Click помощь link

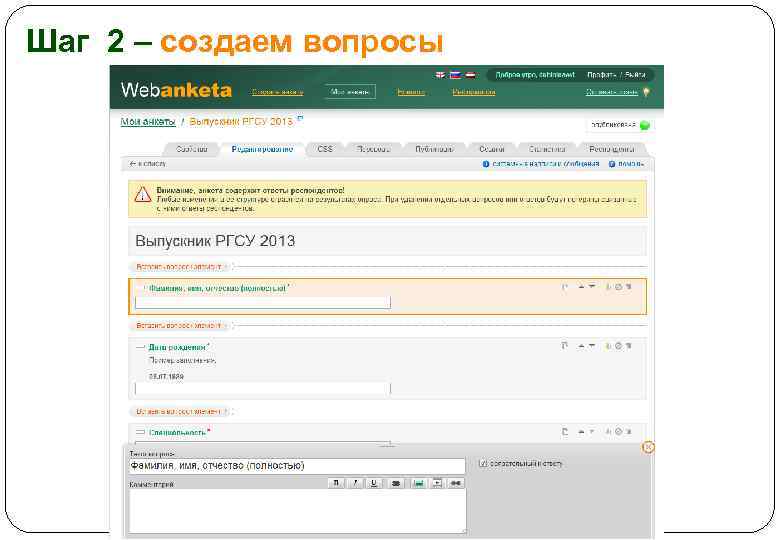click(627, 164)
